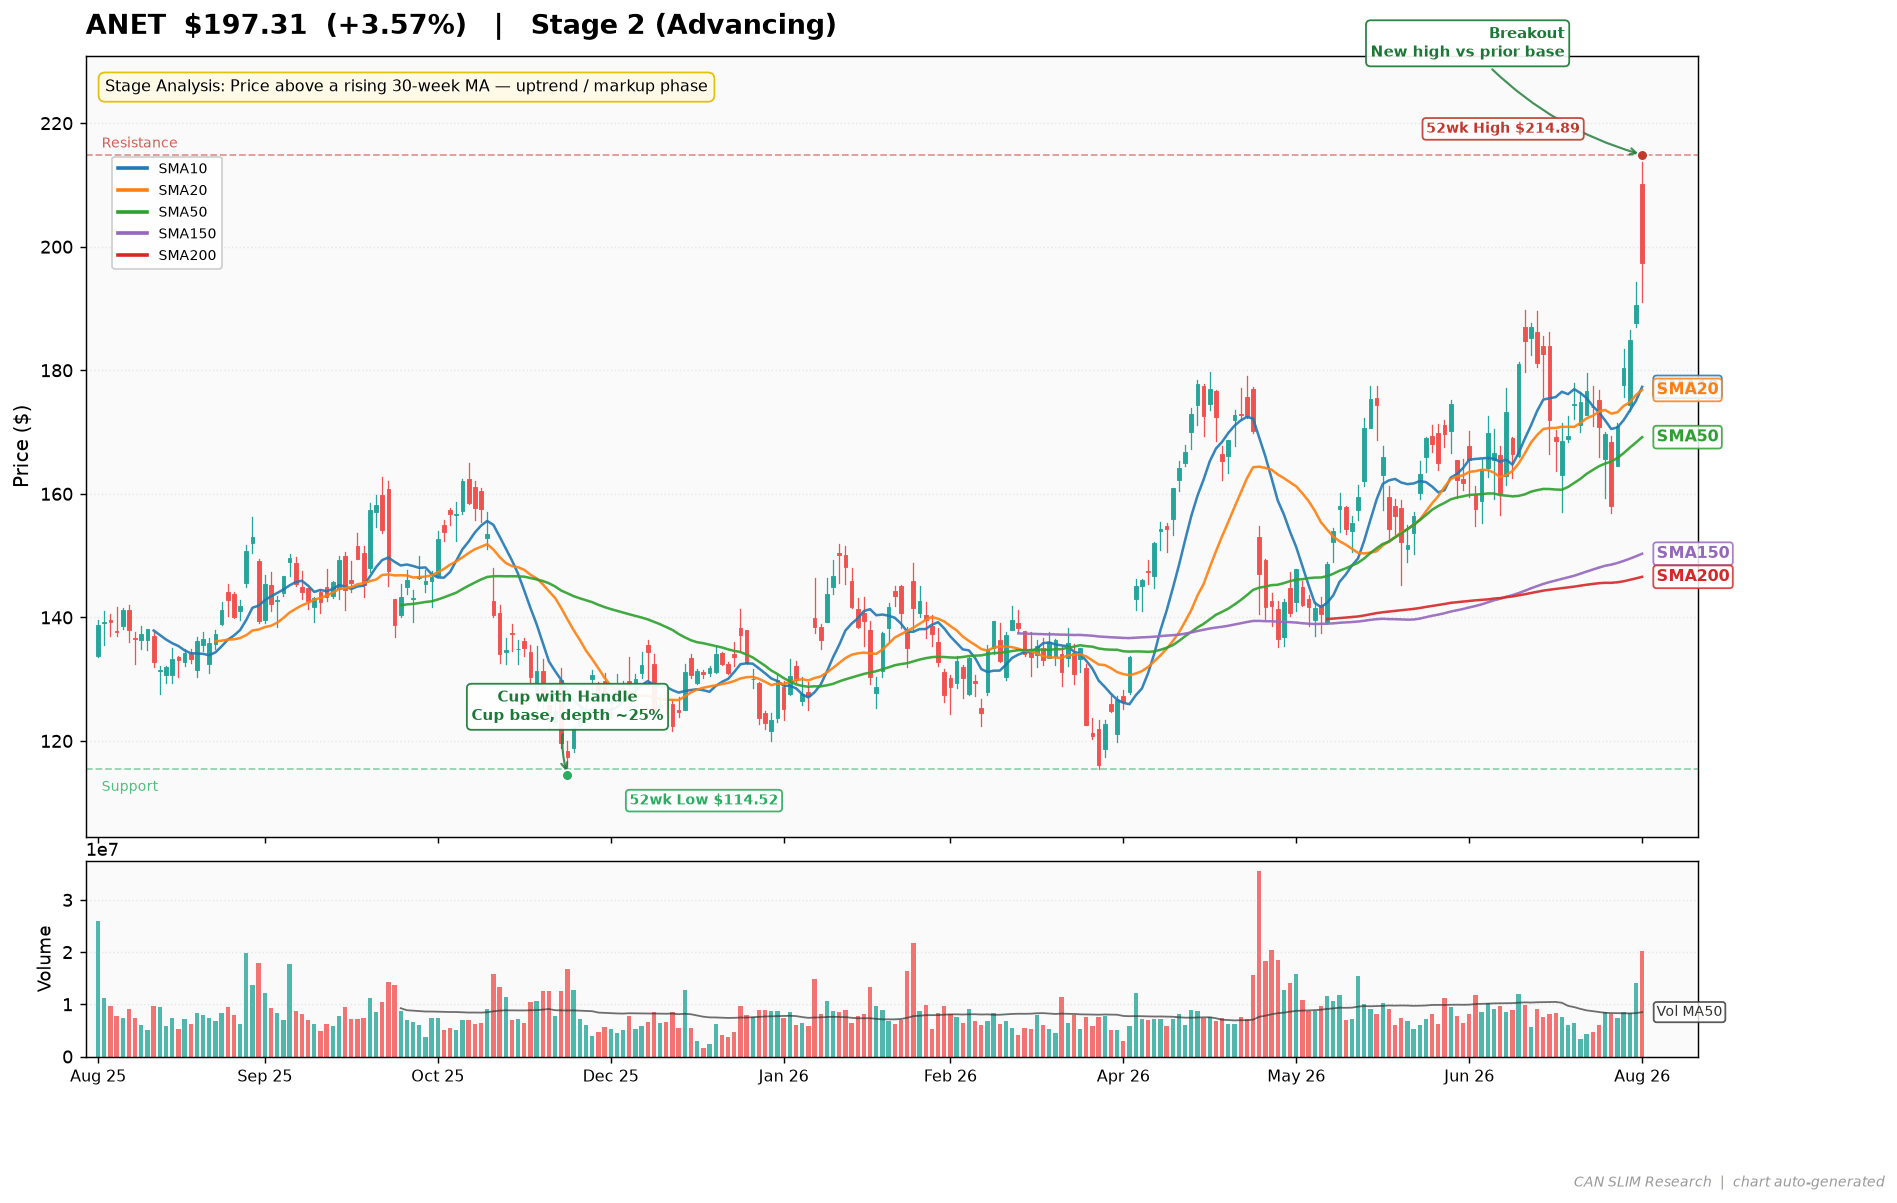Viewport: 1897px width, 1203px height.
Task: Click the tallest red volume bar
Action: click(x=1259, y=964)
